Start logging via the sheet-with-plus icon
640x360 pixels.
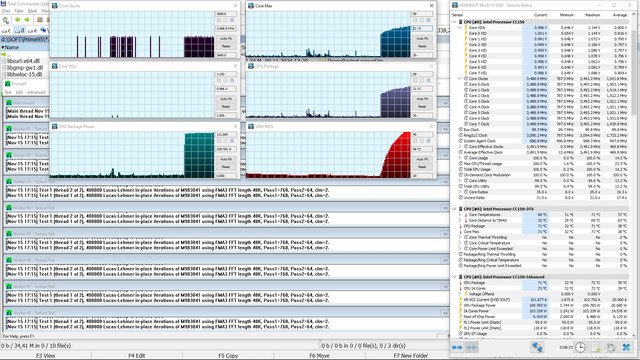596,347
